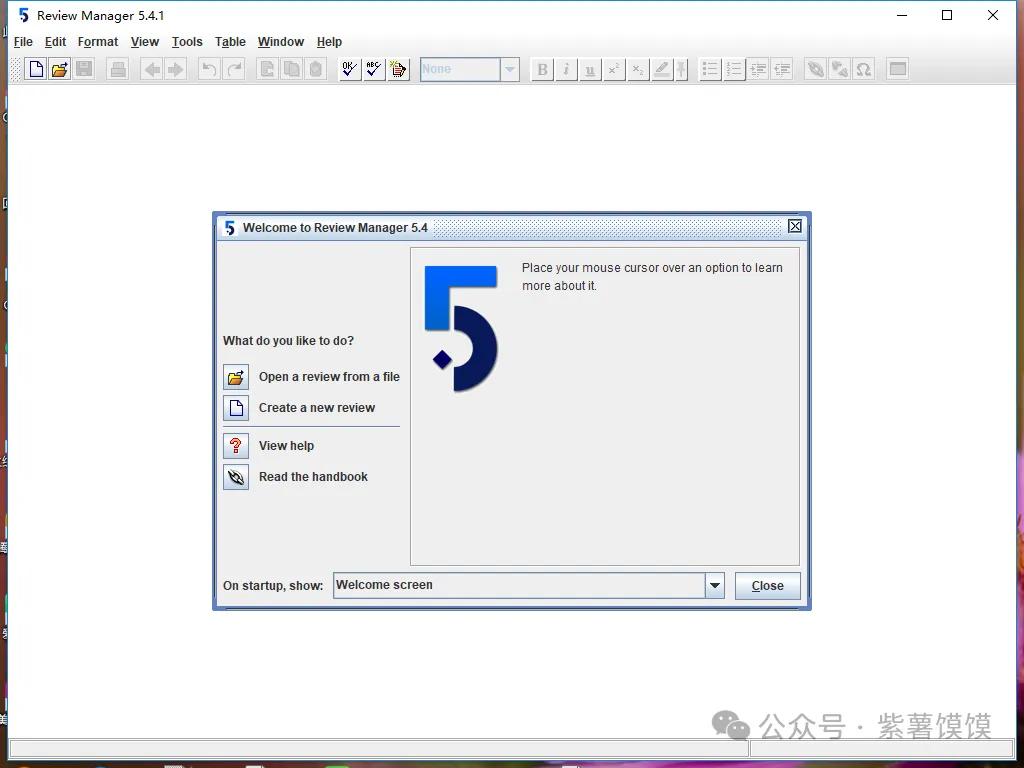The height and width of the screenshot is (768, 1024).
Task: Open the style dropdown showing None
Action: pos(510,69)
